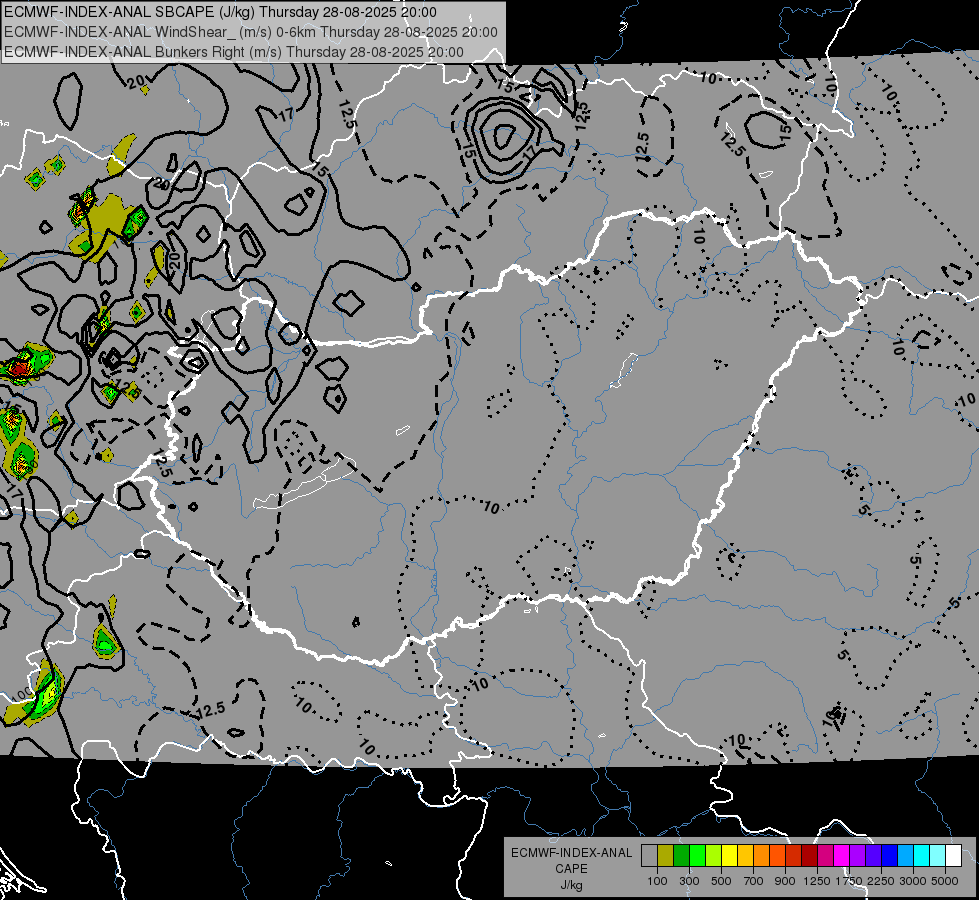Click the ECMWF-INDEX-ANAL legend title
Screen dimensions: 979x900
click(x=571, y=853)
